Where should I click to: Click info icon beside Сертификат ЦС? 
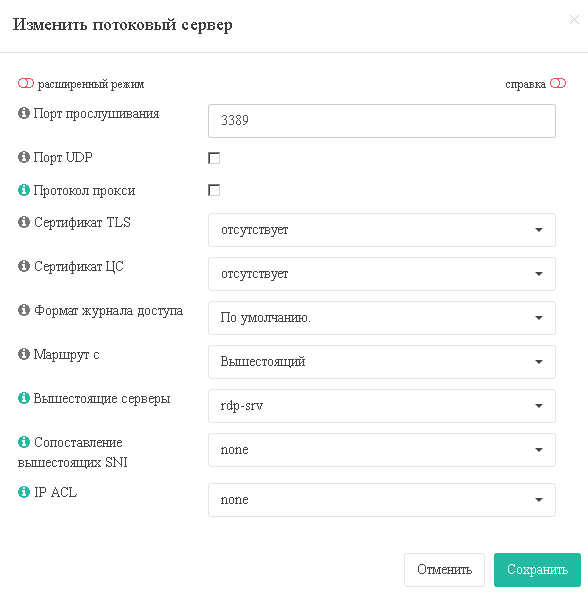coord(24,266)
